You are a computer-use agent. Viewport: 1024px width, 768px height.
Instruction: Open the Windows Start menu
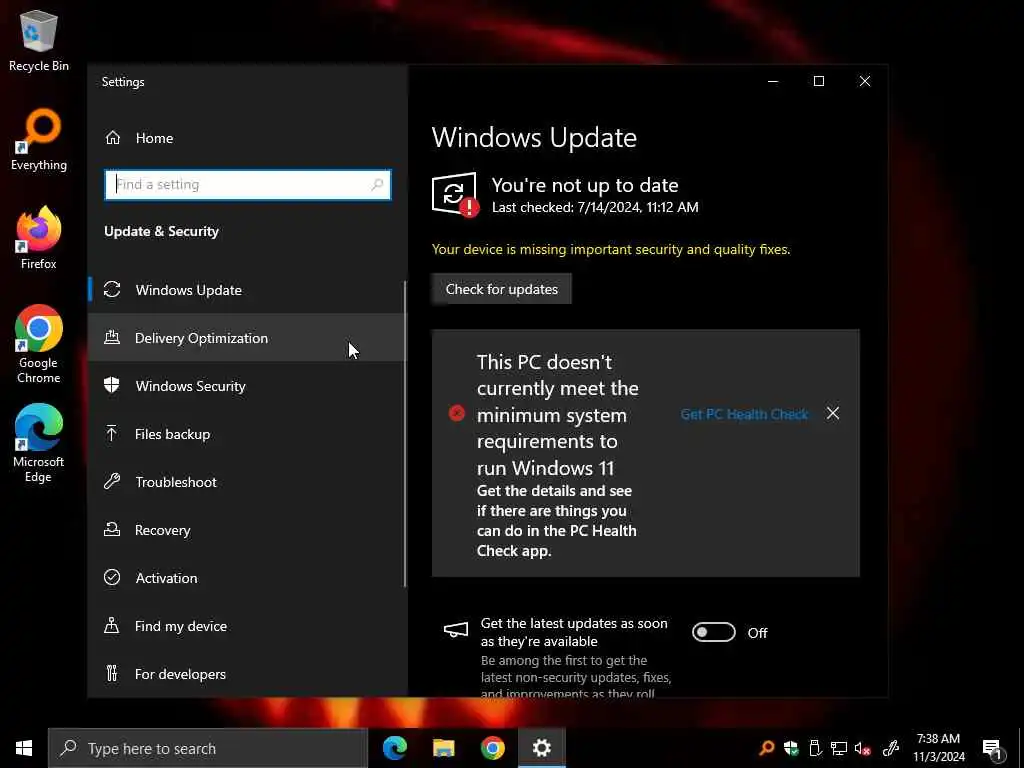coord(24,748)
